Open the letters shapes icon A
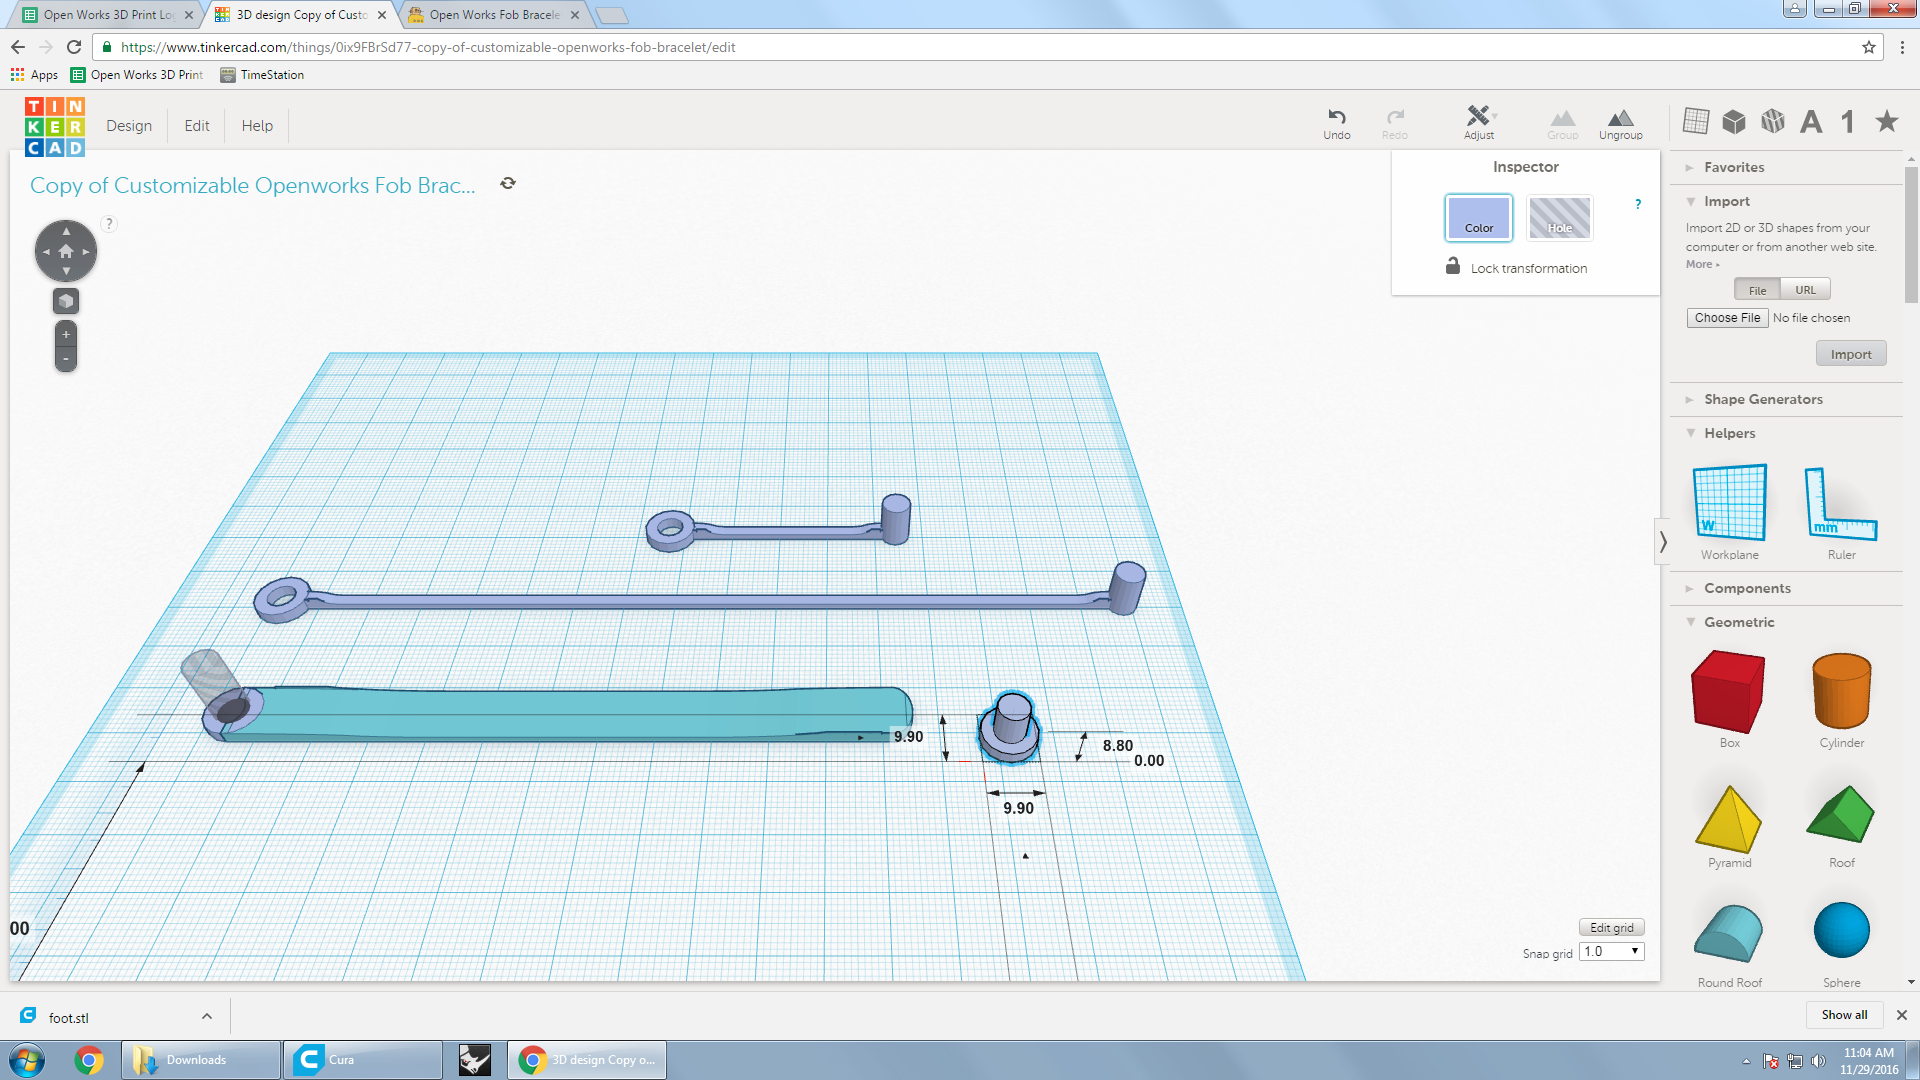The width and height of the screenshot is (1920, 1080). [x=1811, y=122]
